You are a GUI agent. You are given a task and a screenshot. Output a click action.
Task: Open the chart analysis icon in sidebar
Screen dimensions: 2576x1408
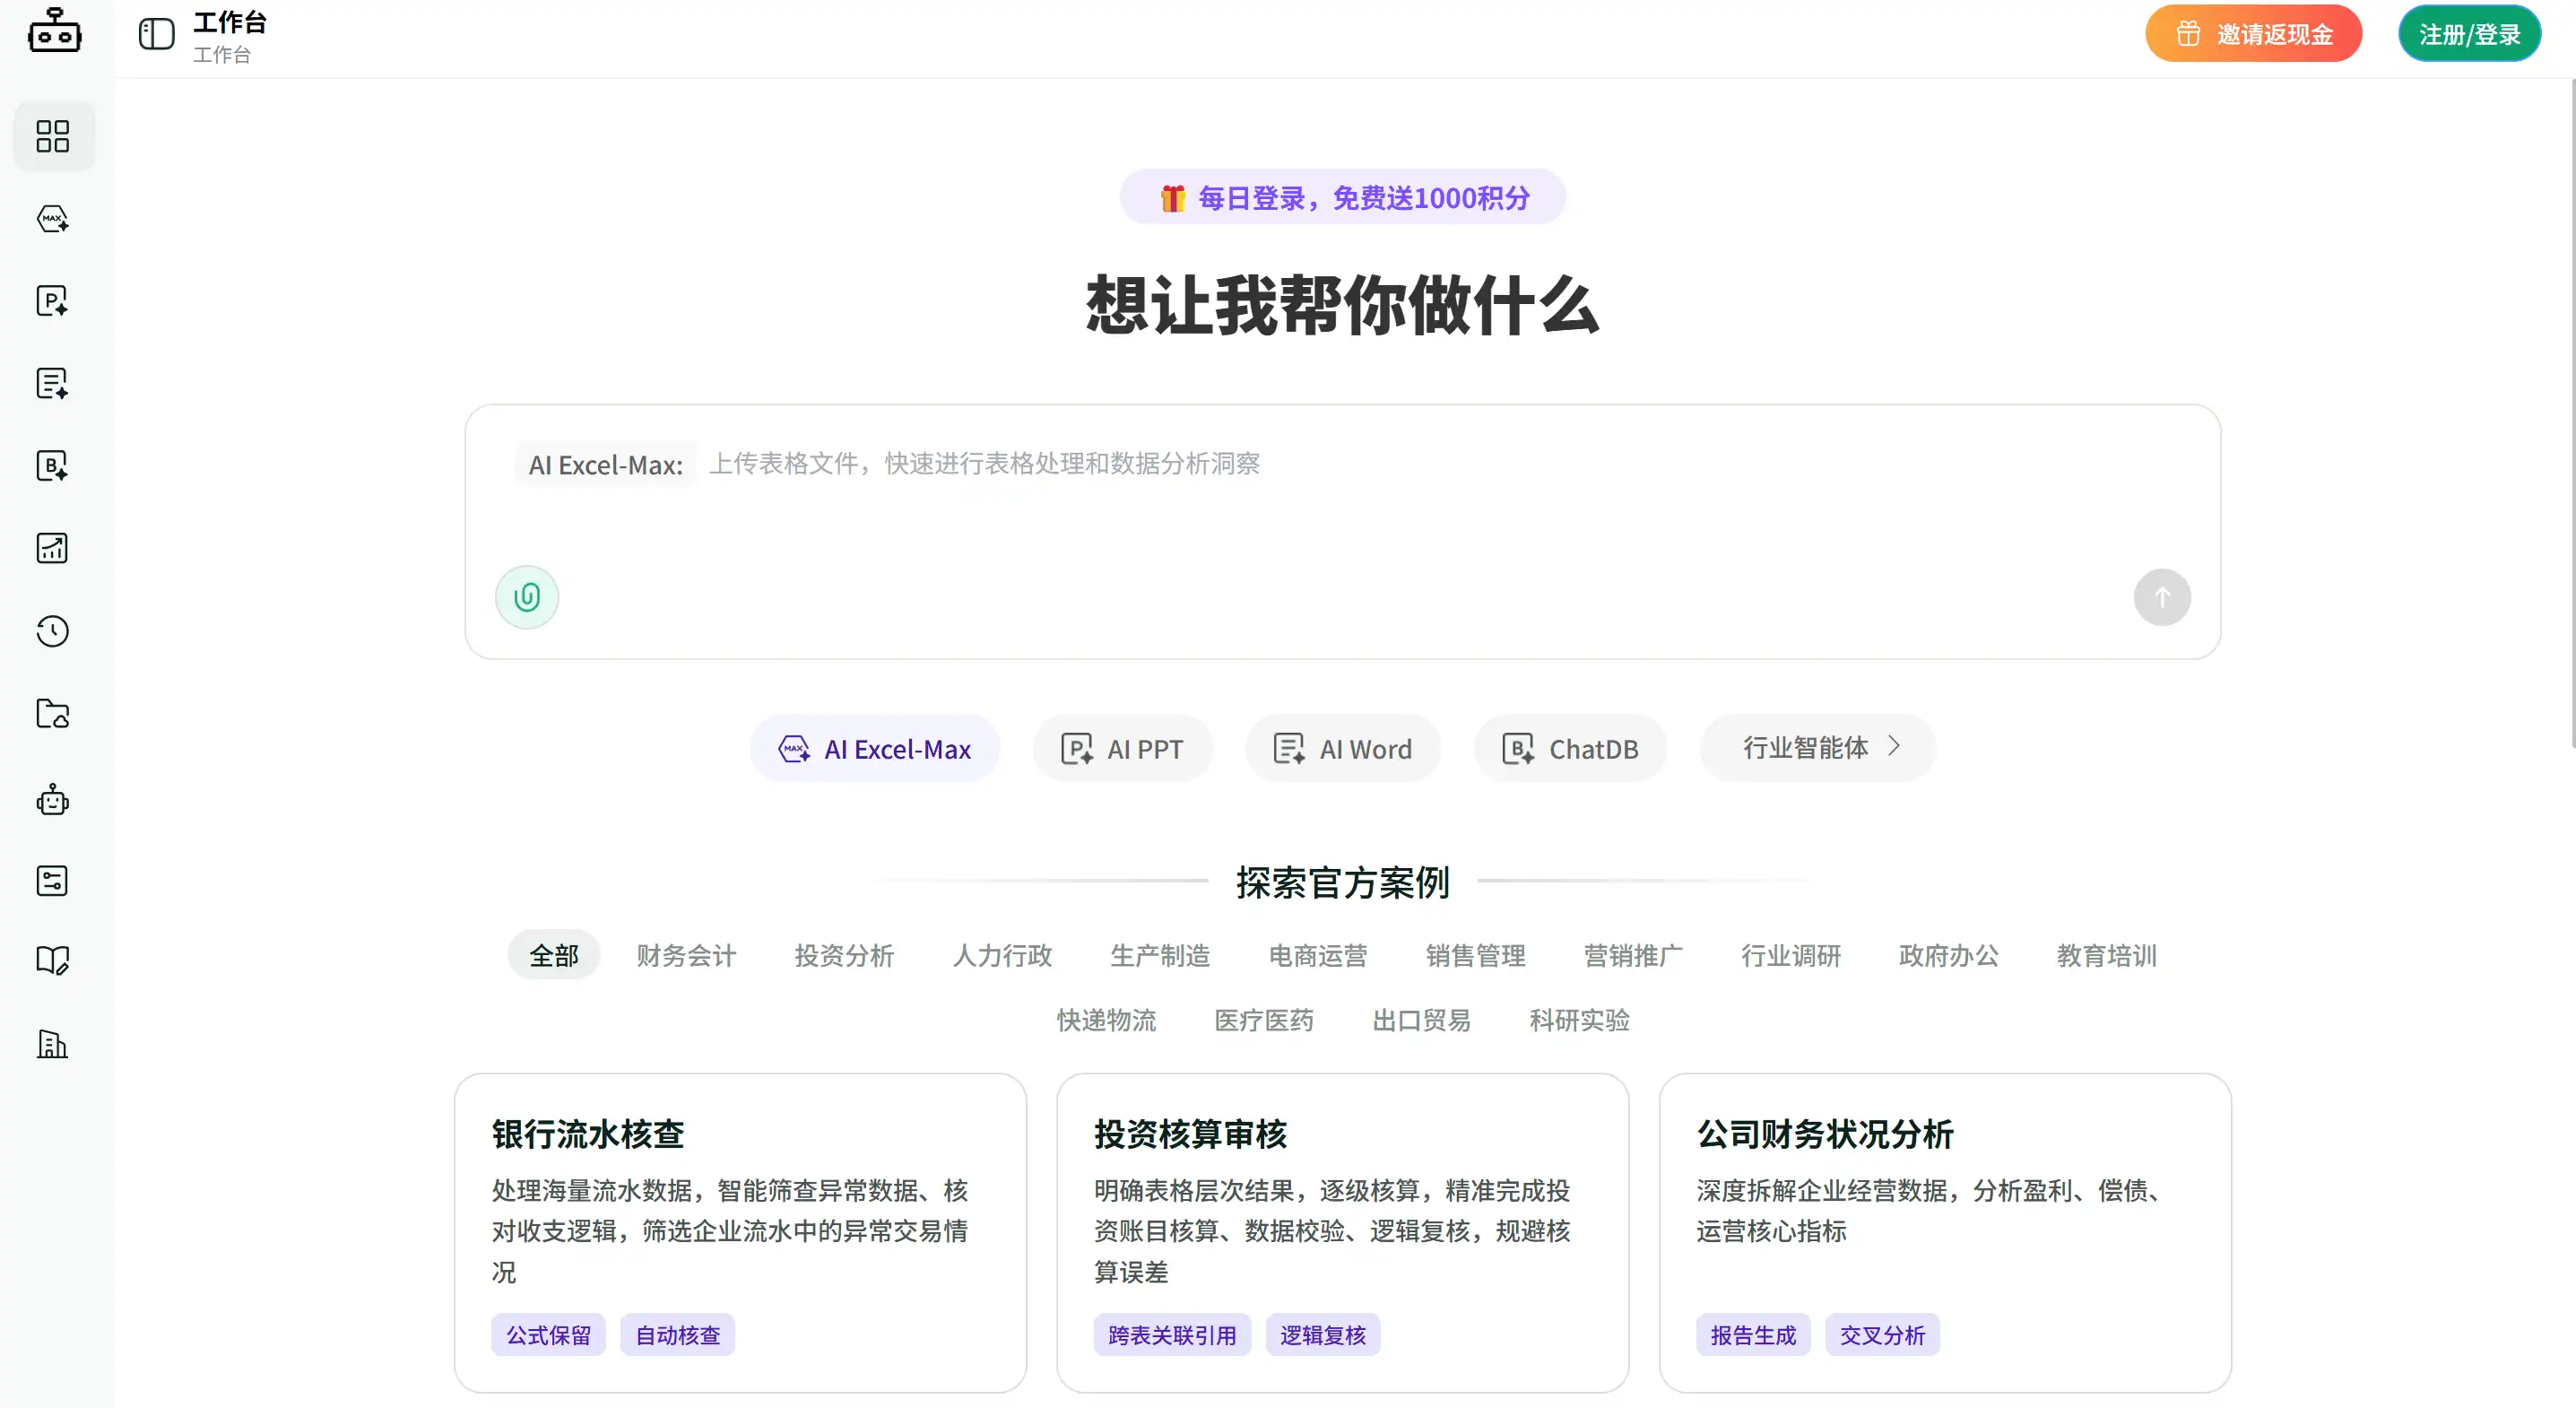[53, 548]
